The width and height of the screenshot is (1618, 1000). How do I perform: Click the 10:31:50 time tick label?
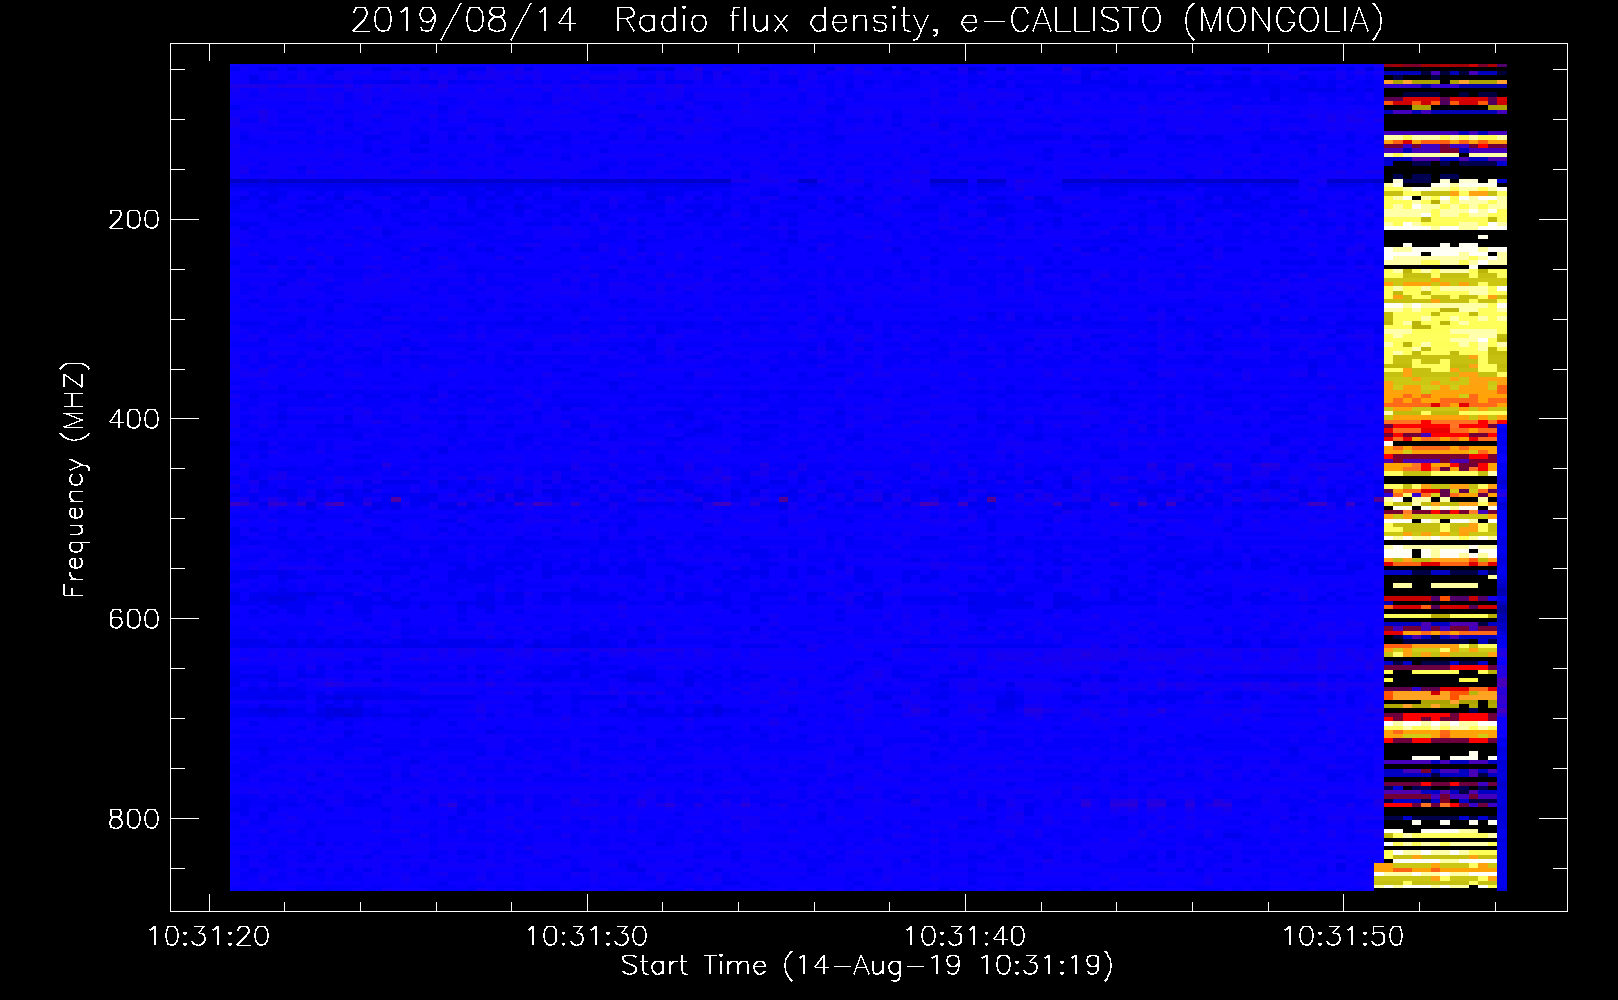pyautogui.click(x=1343, y=937)
